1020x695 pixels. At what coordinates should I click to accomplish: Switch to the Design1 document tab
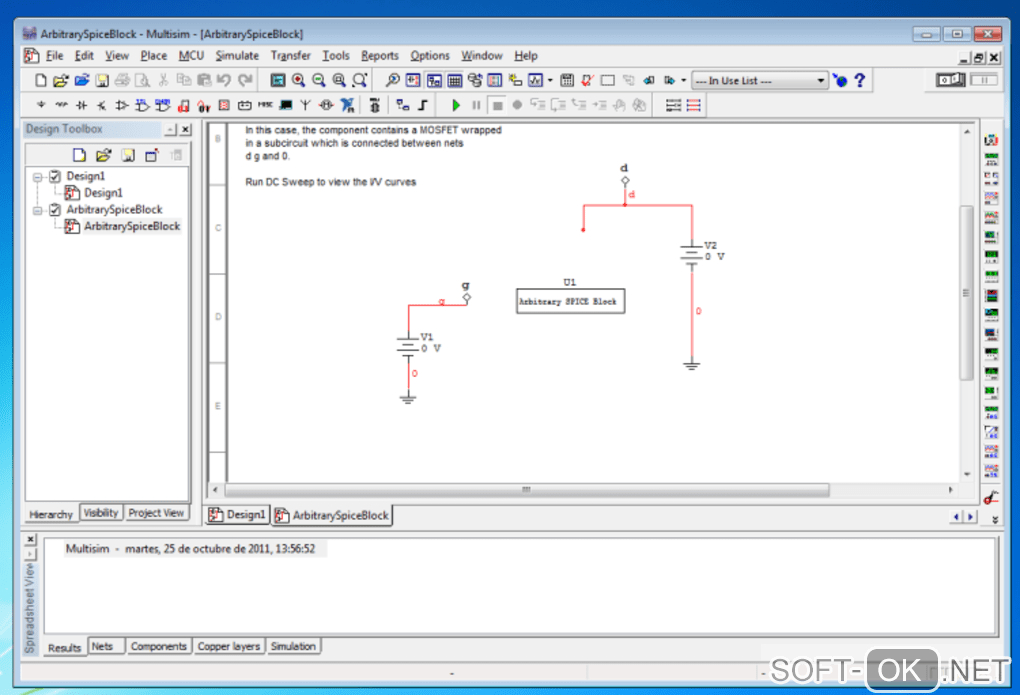click(x=237, y=515)
